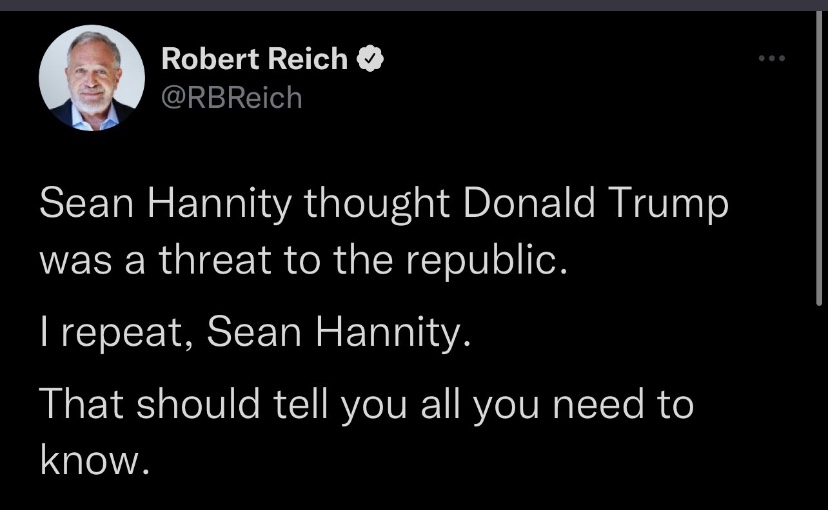Click the words "Donald Trump" in the tweet
The image size is (828, 510).
[x=597, y=205]
